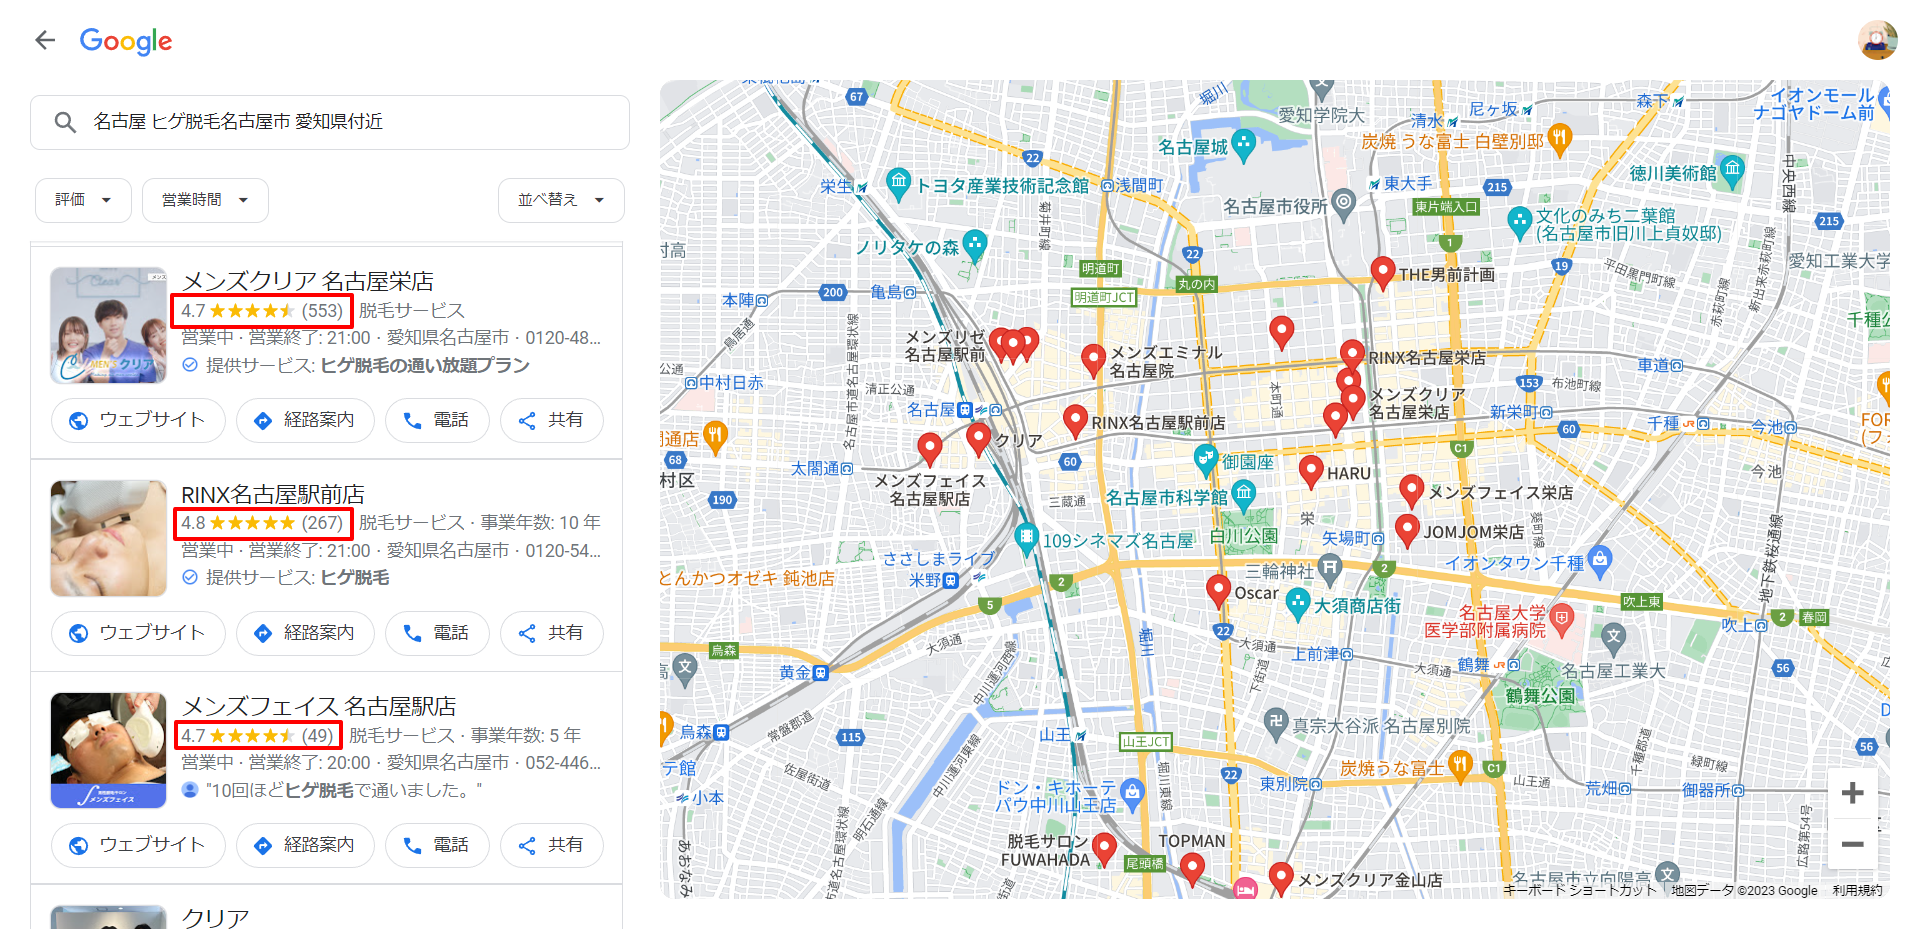Viewport: 1920px width, 929px height.
Task: Open the 並べ替え sort dropdown
Action: pos(561,200)
